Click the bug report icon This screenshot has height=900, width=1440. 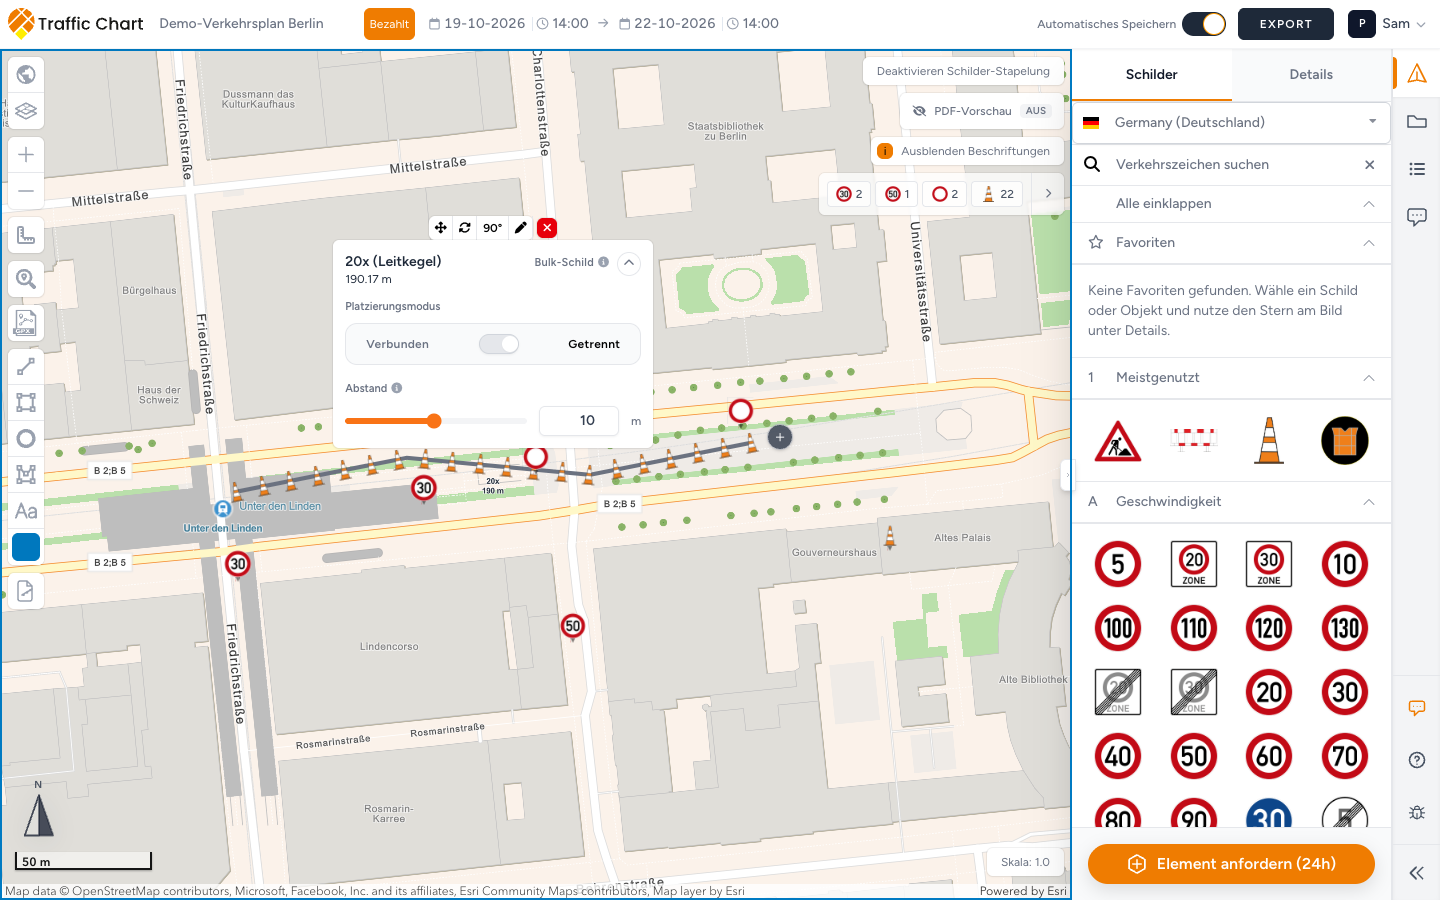(1417, 812)
